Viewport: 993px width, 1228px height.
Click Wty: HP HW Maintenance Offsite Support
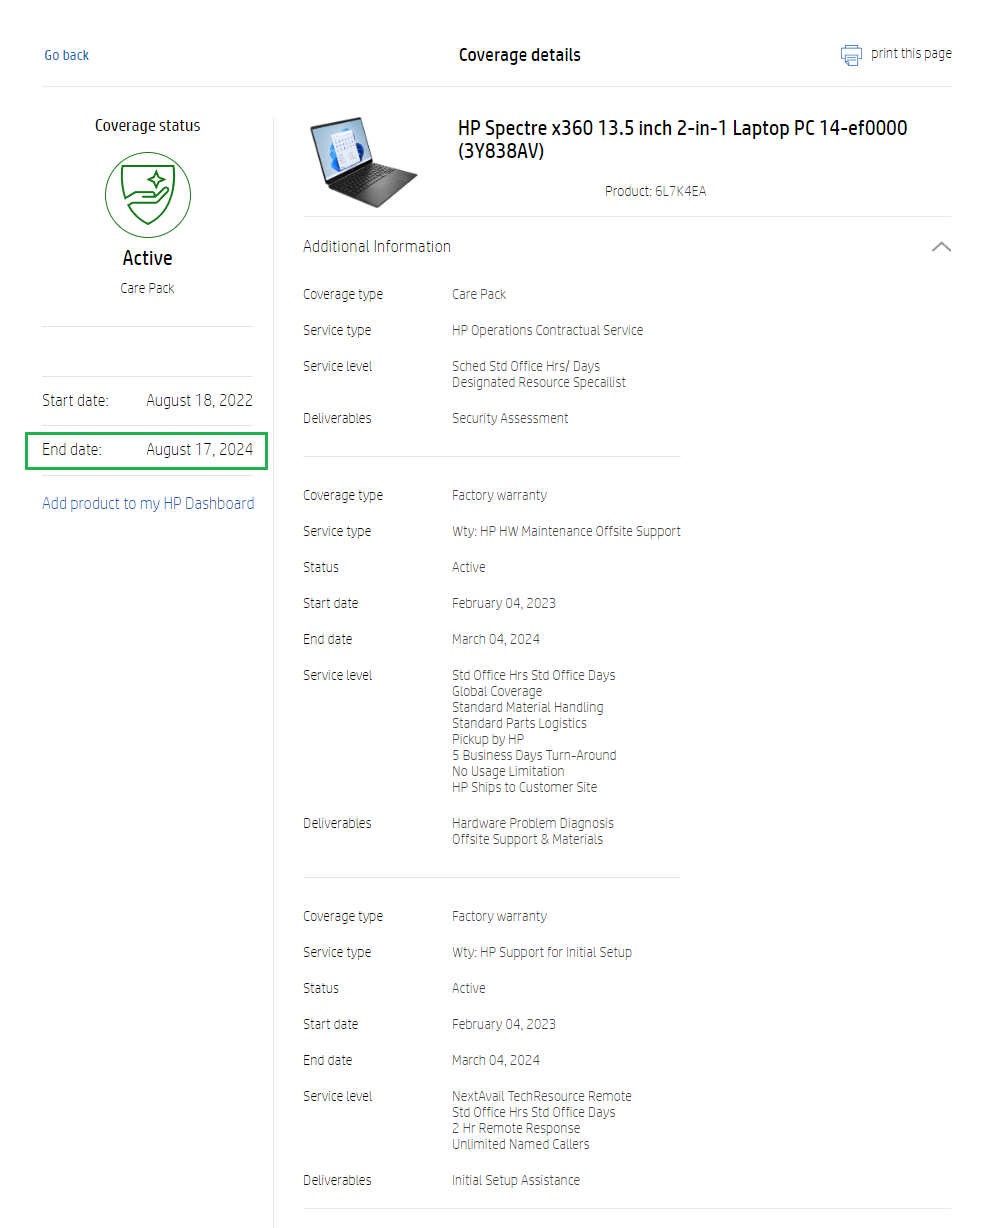tap(566, 532)
